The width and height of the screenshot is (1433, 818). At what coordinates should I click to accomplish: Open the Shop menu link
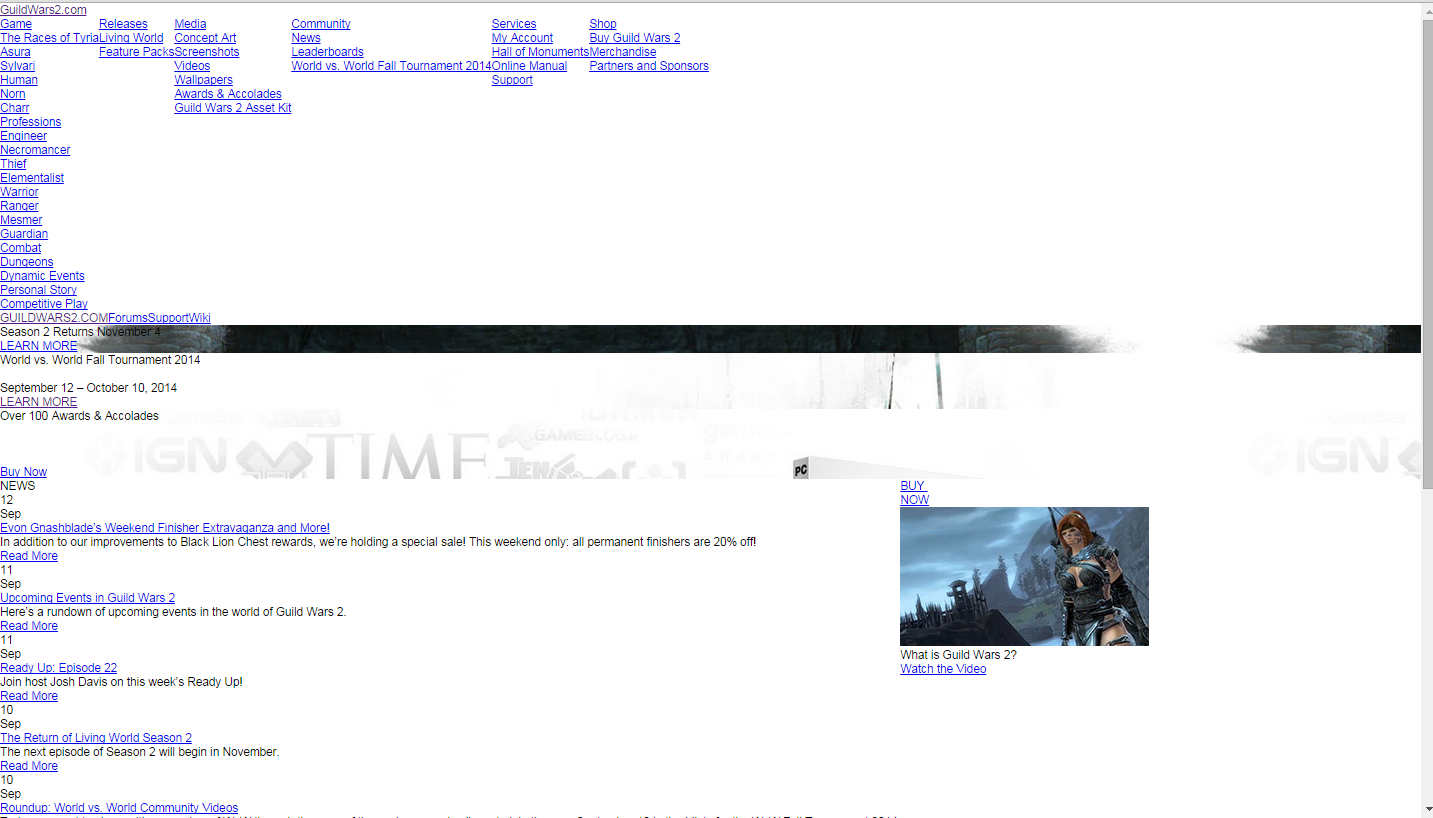coord(603,24)
